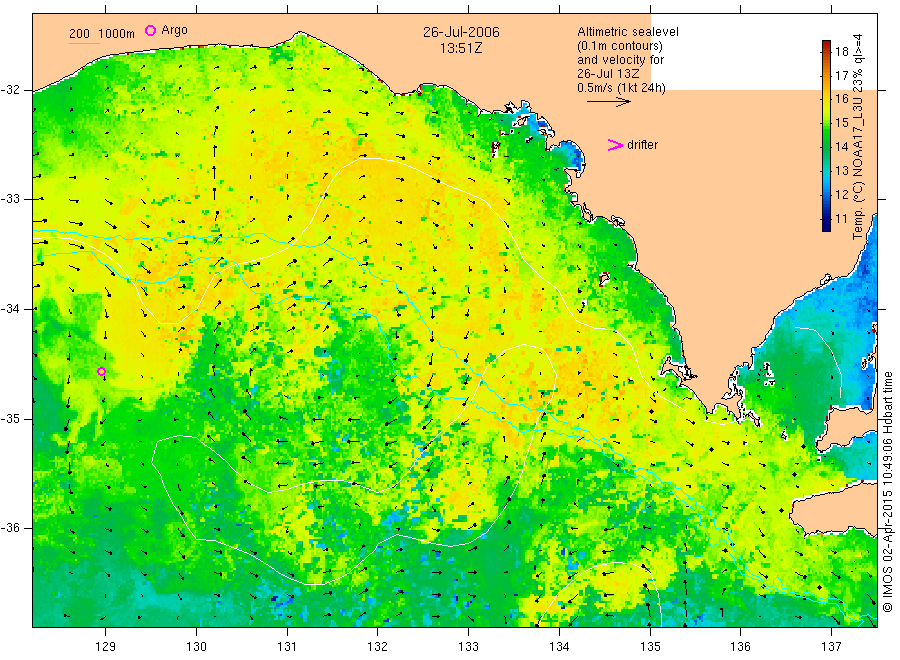Click the 'drifter' legend label

pos(642,145)
